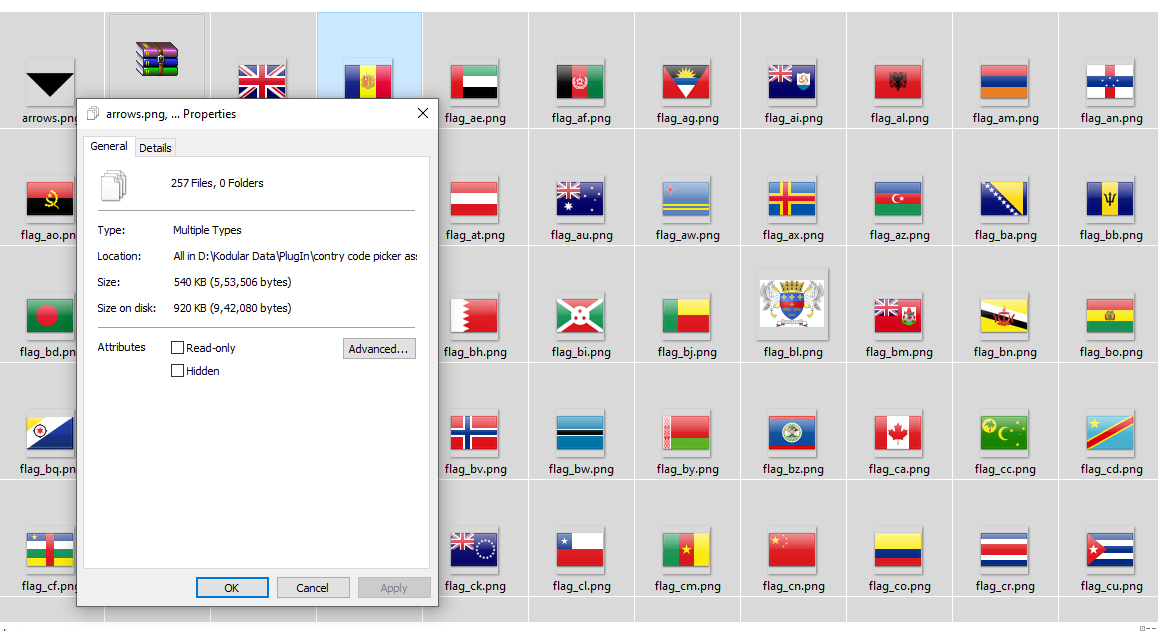Click the Apply button
The height and width of the screenshot is (631, 1158).
[x=394, y=587]
